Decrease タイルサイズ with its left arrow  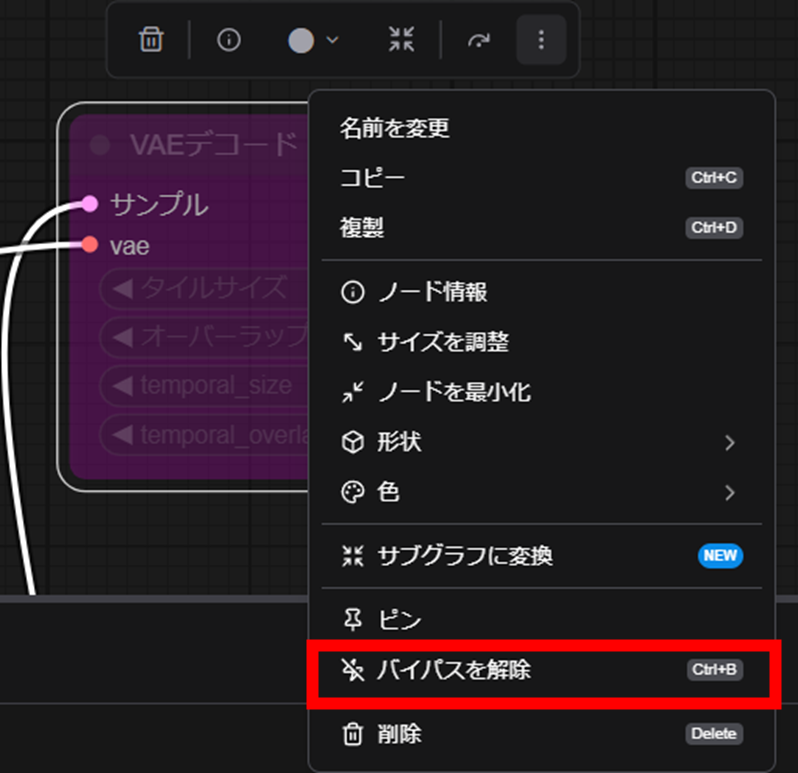coord(123,288)
